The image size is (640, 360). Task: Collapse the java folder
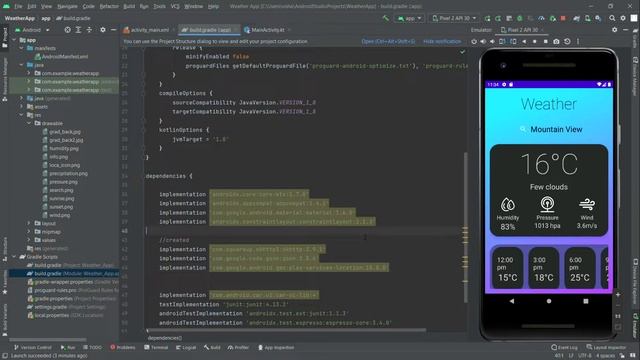point(22,65)
